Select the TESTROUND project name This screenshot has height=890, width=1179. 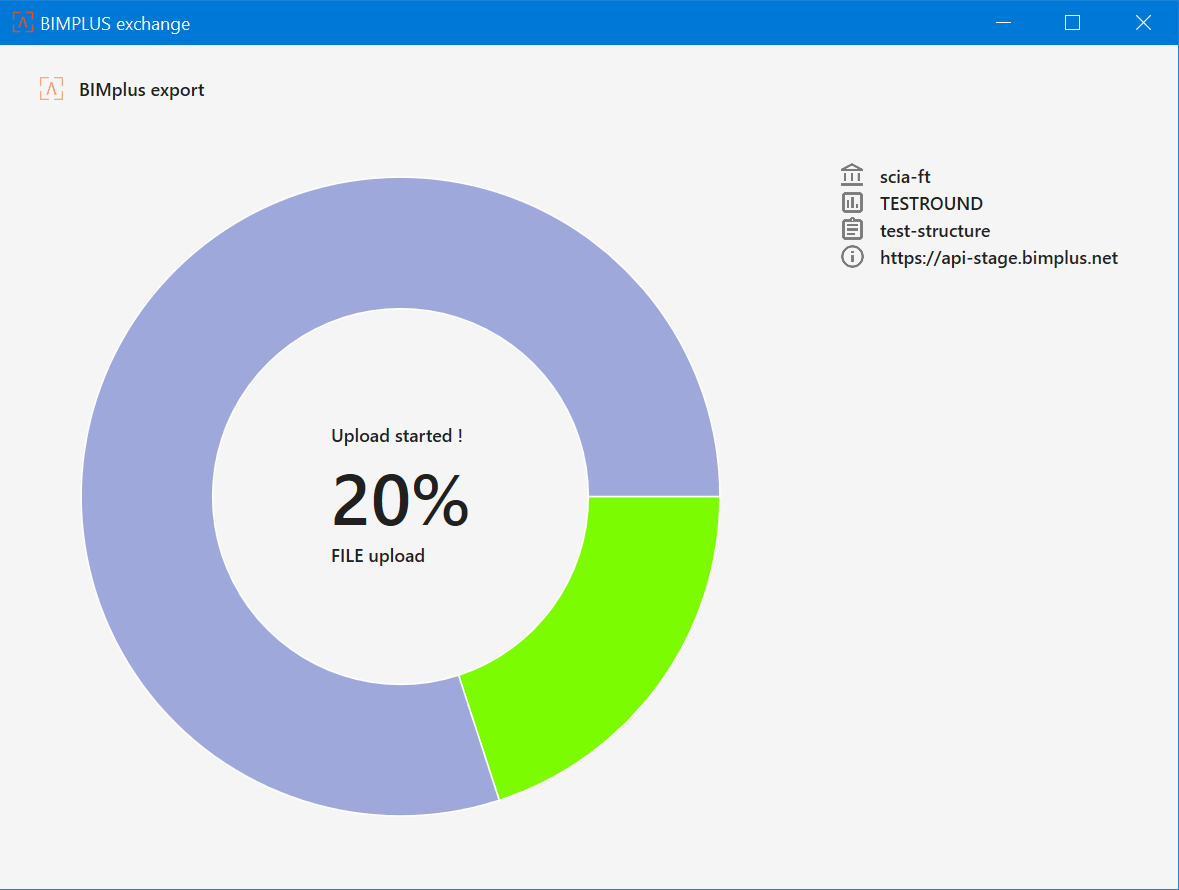point(931,204)
